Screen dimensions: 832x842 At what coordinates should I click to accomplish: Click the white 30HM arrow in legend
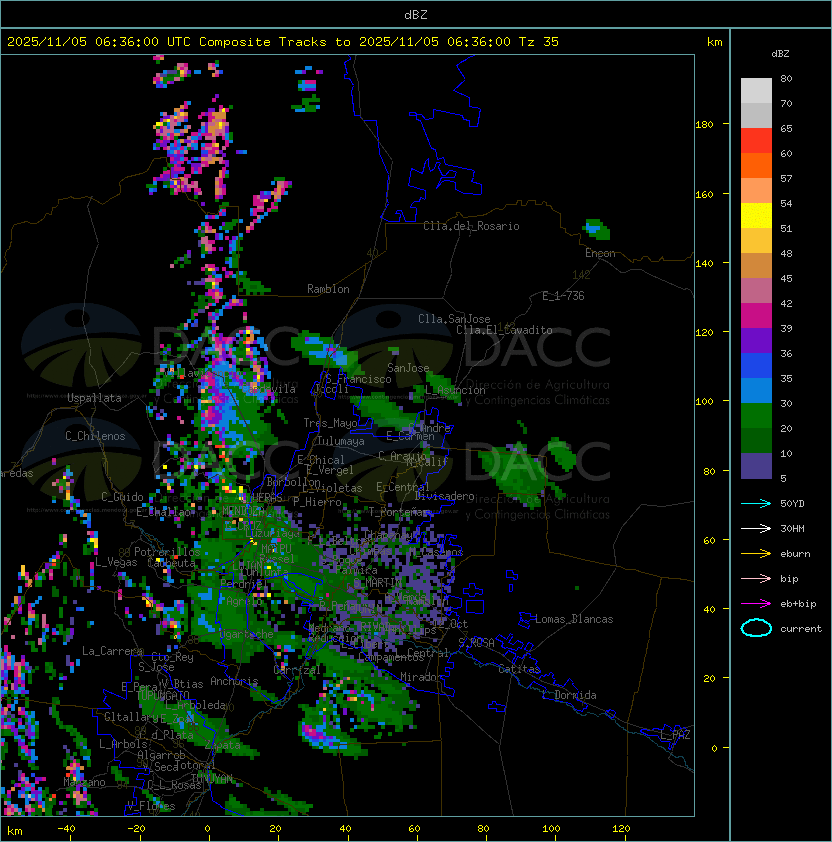point(756,528)
